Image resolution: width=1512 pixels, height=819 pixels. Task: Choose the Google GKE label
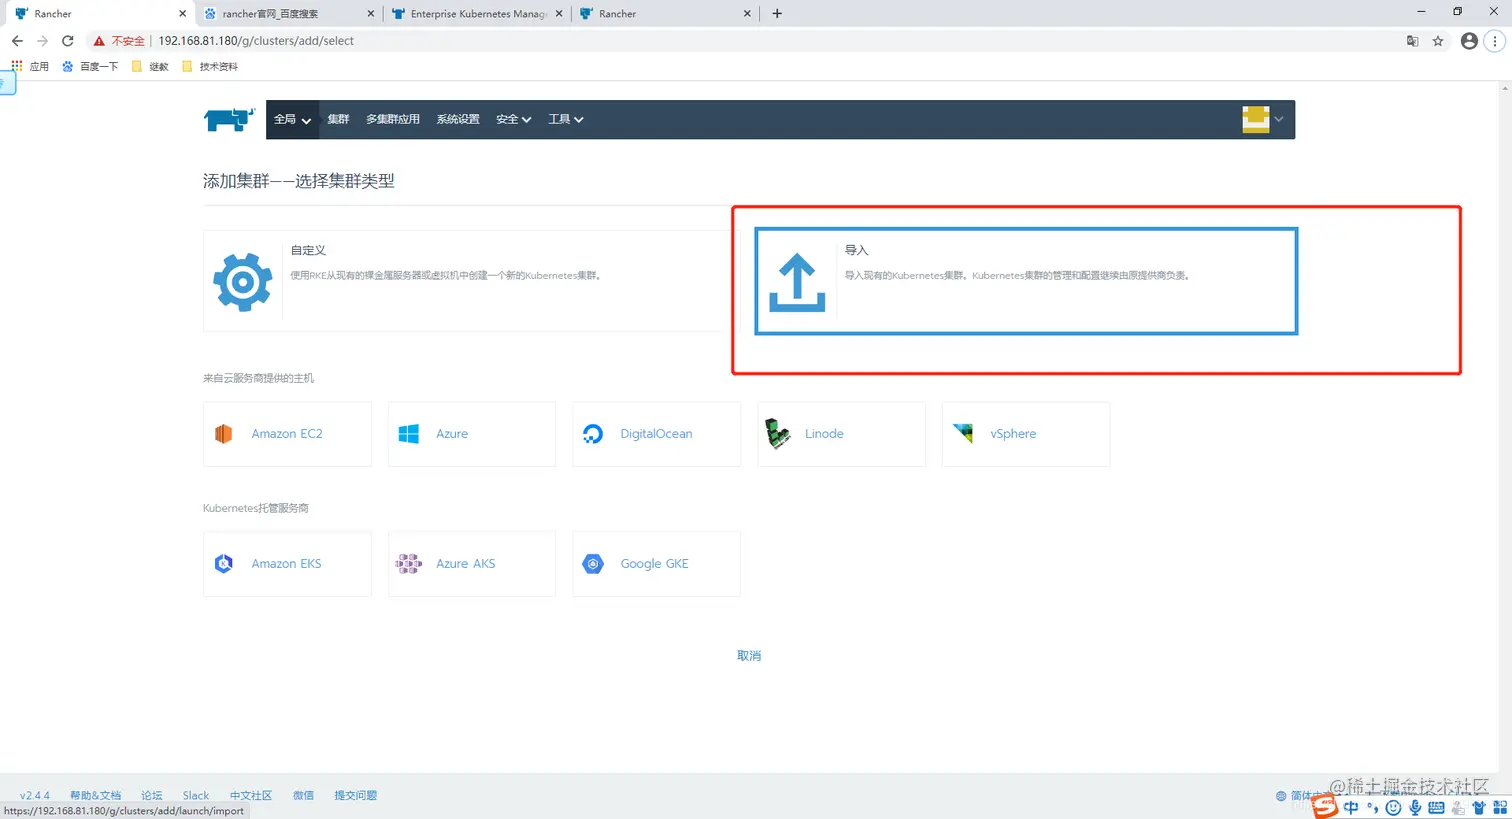(x=655, y=564)
